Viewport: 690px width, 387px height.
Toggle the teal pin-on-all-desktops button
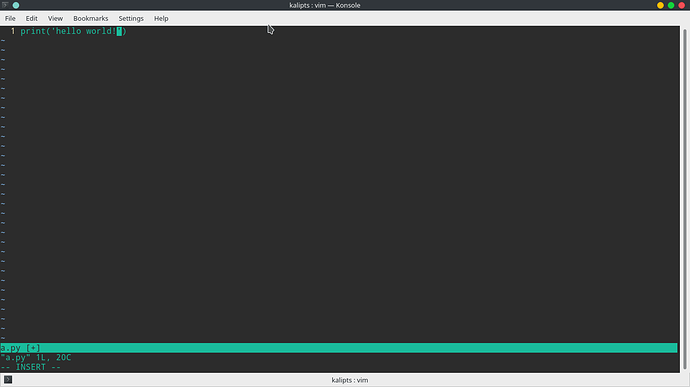(x=16, y=5)
